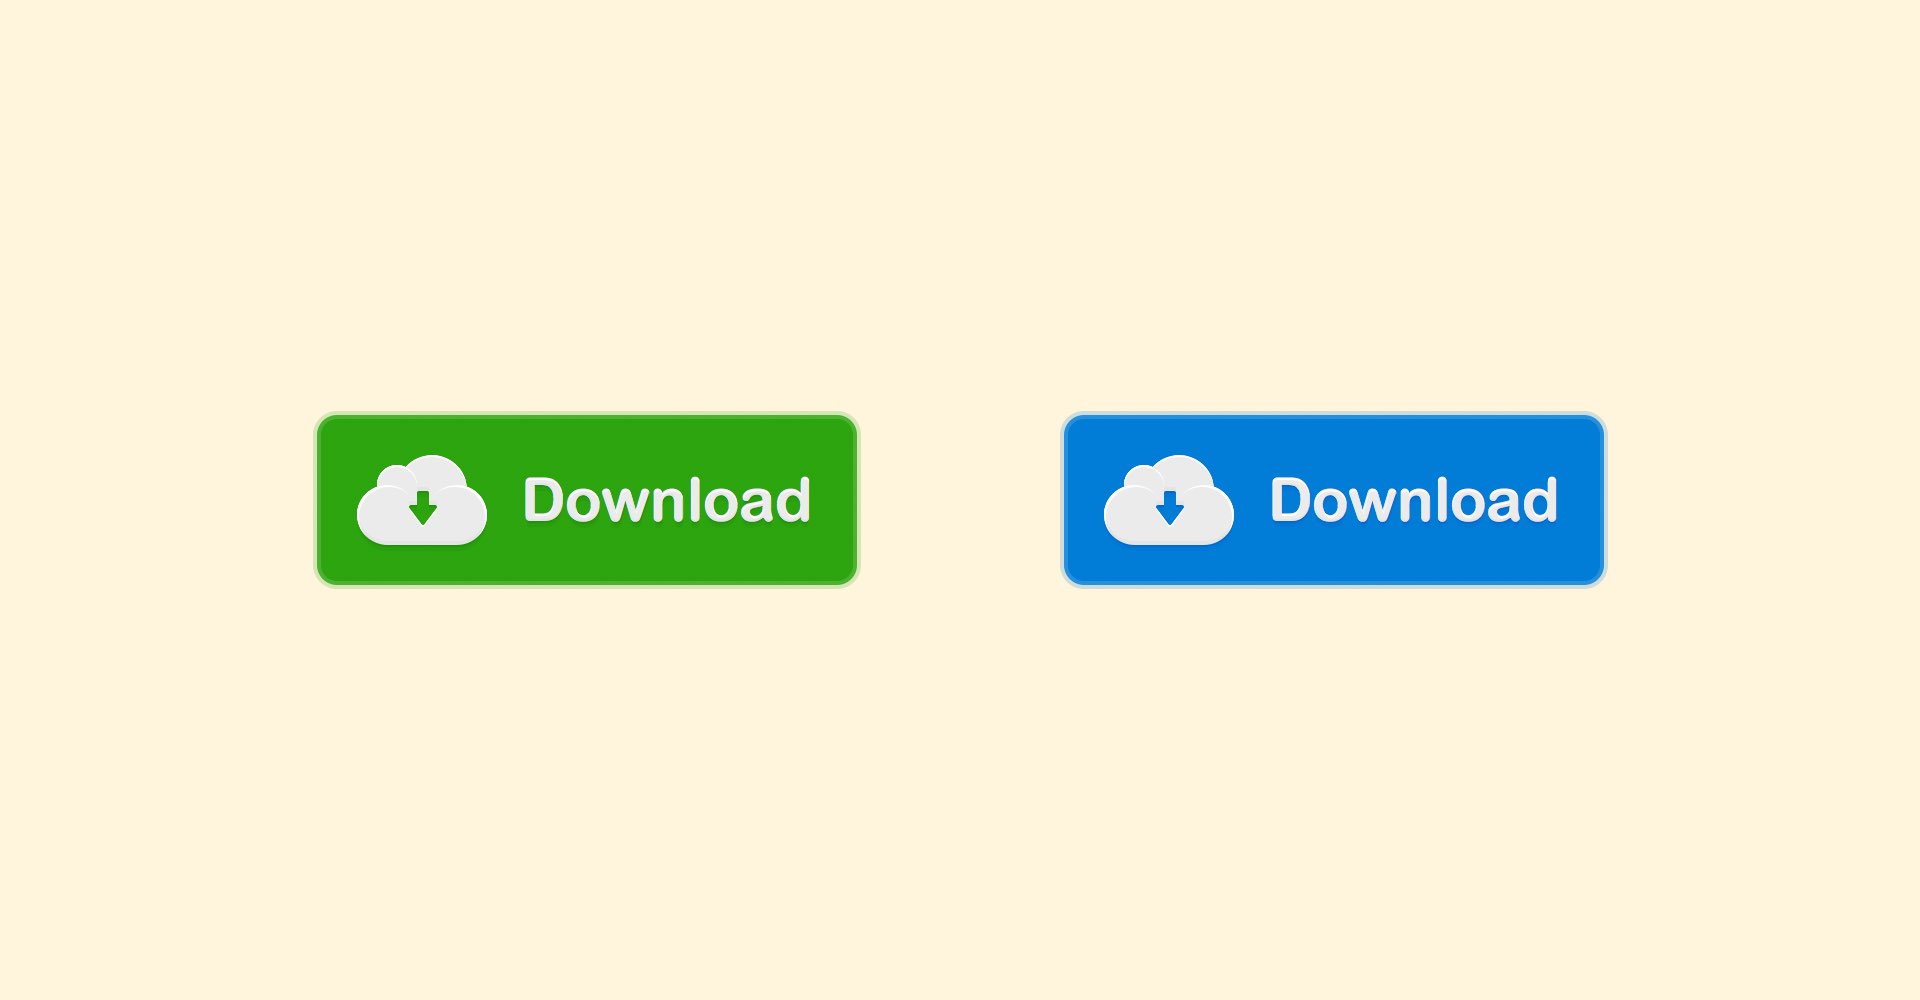The image size is (1920, 1000).
Task: Click the green down arrow inside cloud
Action: (x=423, y=507)
